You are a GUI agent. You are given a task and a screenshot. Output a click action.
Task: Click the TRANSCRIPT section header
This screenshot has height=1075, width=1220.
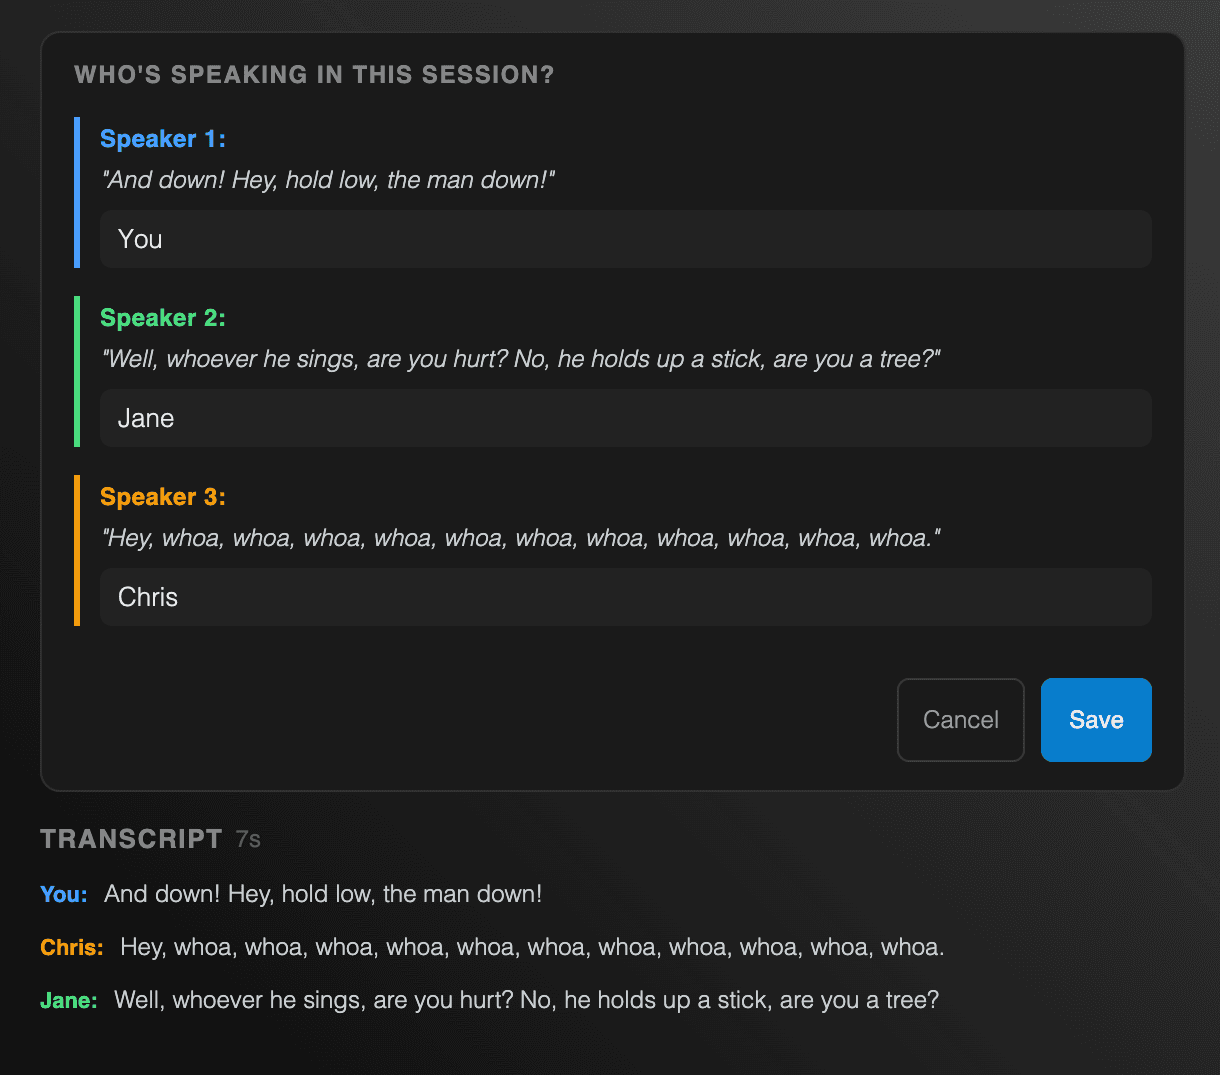pos(131,839)
